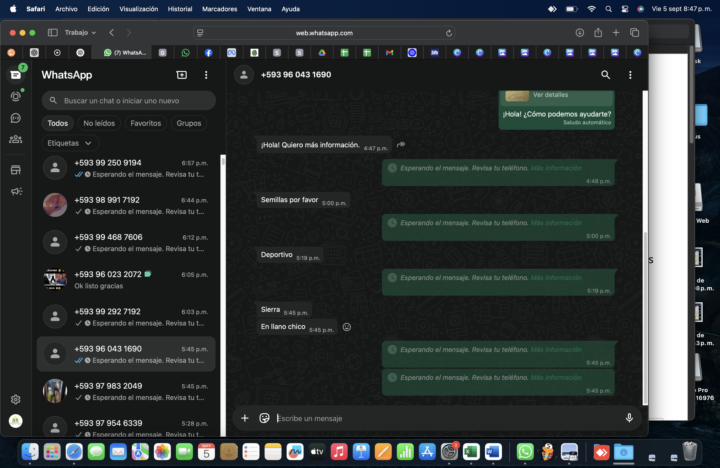Toggle the Safari sidebar icon

(x=53, y=33)
